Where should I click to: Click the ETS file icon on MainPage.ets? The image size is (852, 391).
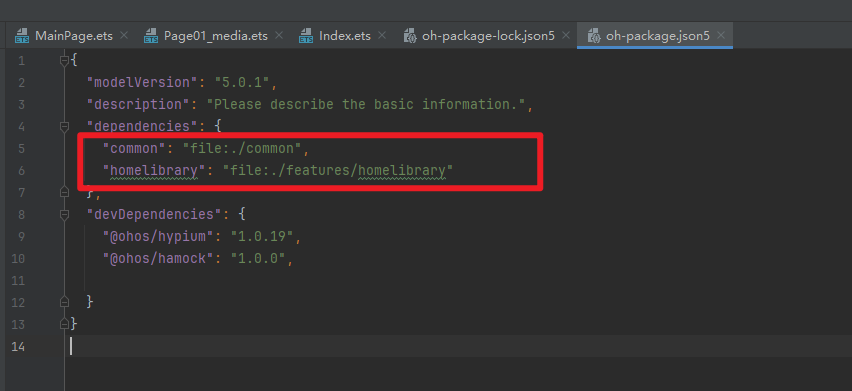[22, 36]
